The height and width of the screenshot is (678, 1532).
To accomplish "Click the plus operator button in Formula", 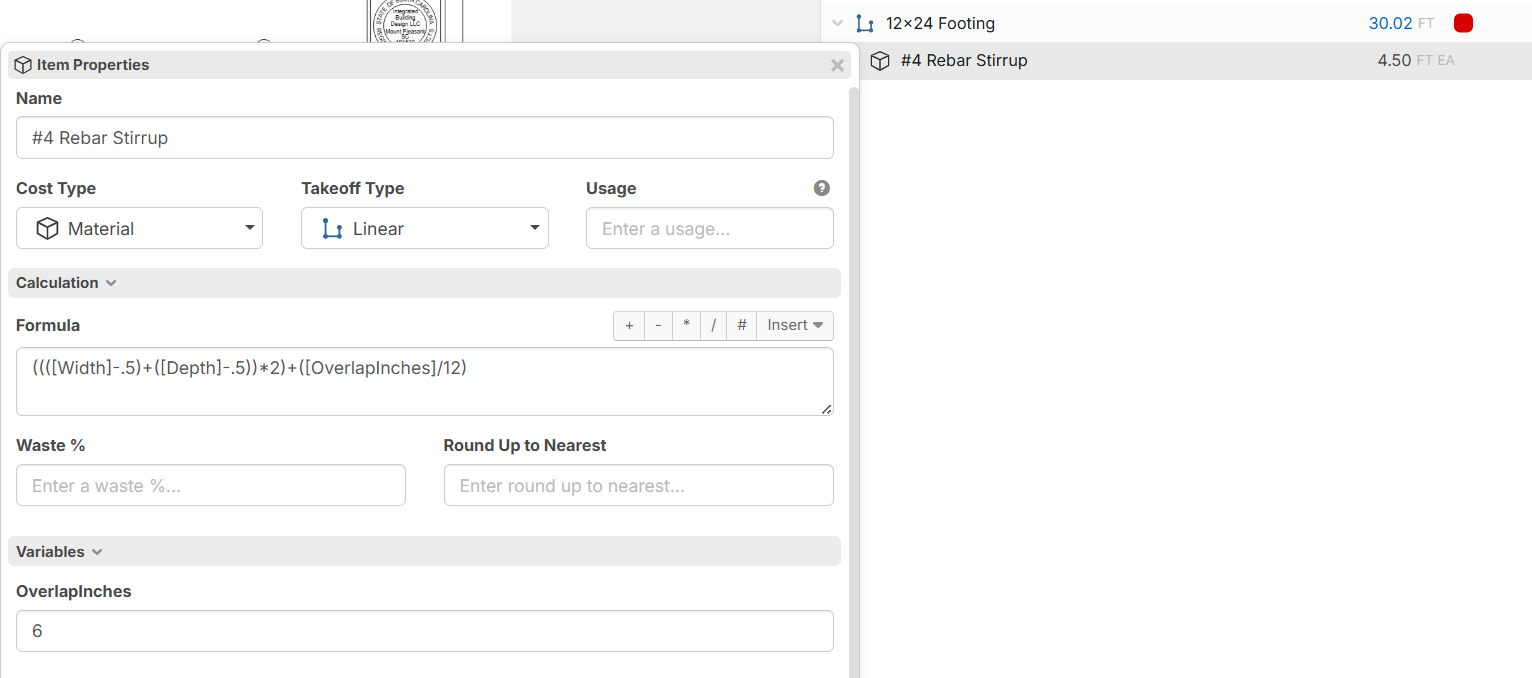I will (x=629, y=326).
